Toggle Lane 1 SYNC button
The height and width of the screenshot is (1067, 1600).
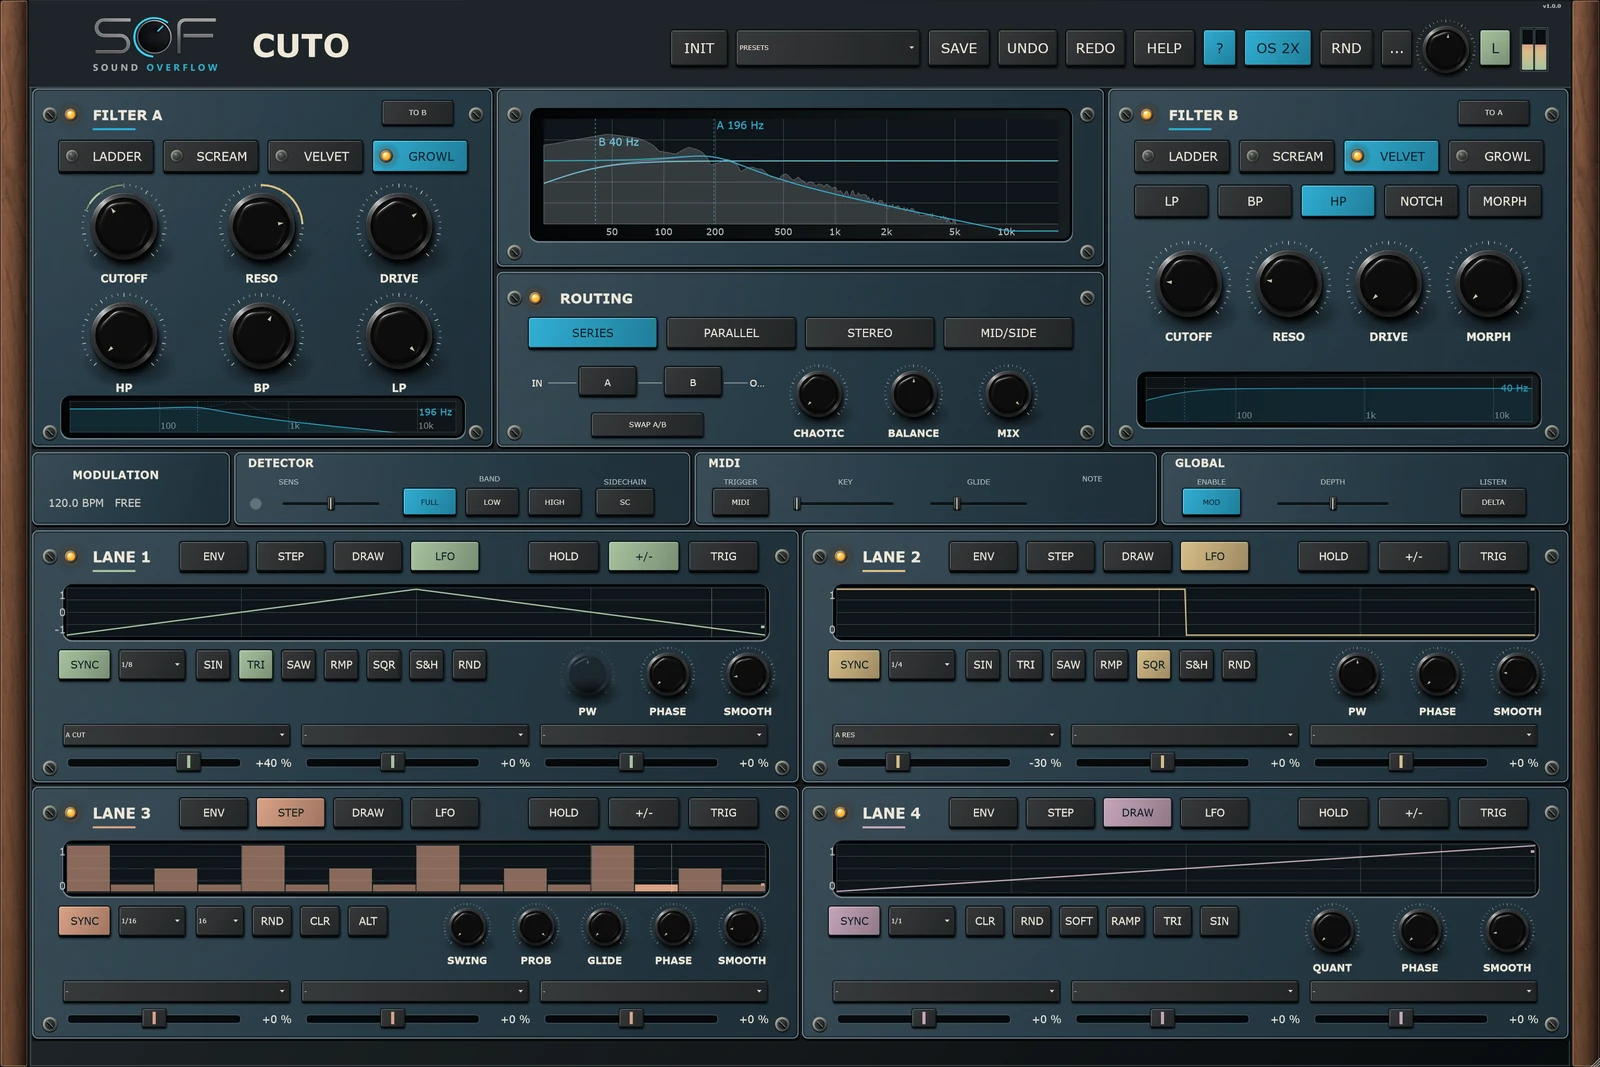tap(85, 665)
